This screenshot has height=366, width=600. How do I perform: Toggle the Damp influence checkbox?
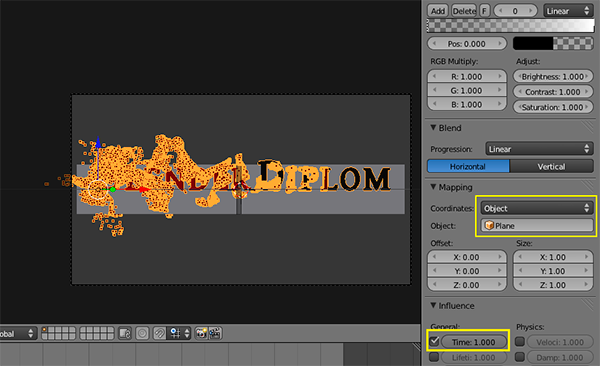[520, 357]
